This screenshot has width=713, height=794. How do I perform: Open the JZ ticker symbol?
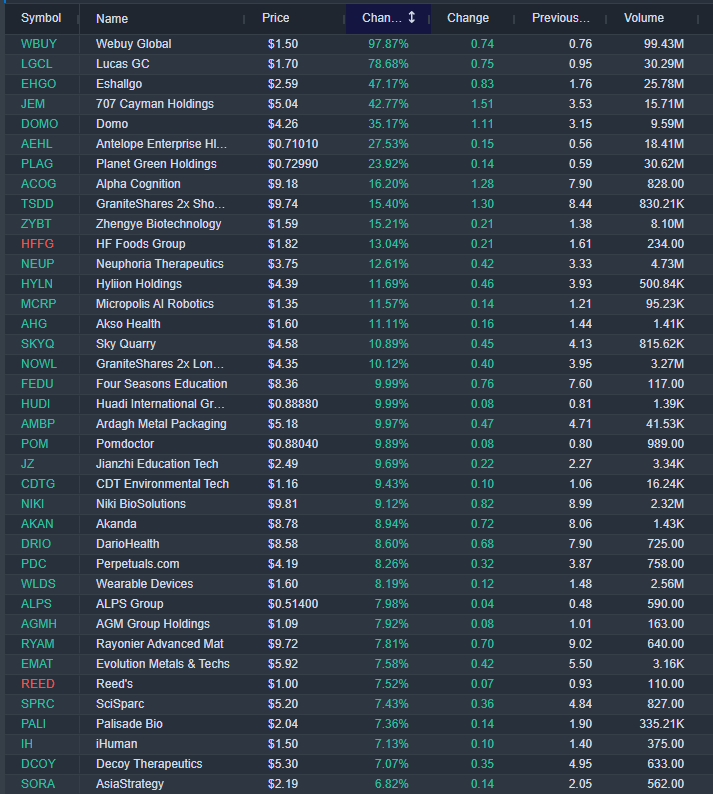(x=28, y=464)
